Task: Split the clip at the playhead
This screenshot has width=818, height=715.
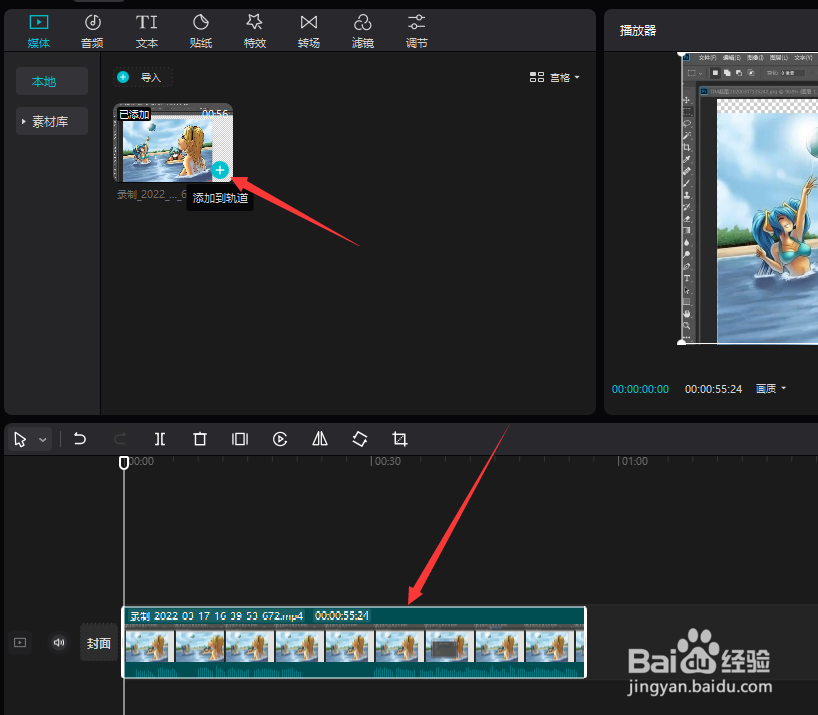Action: click(160, 439)
